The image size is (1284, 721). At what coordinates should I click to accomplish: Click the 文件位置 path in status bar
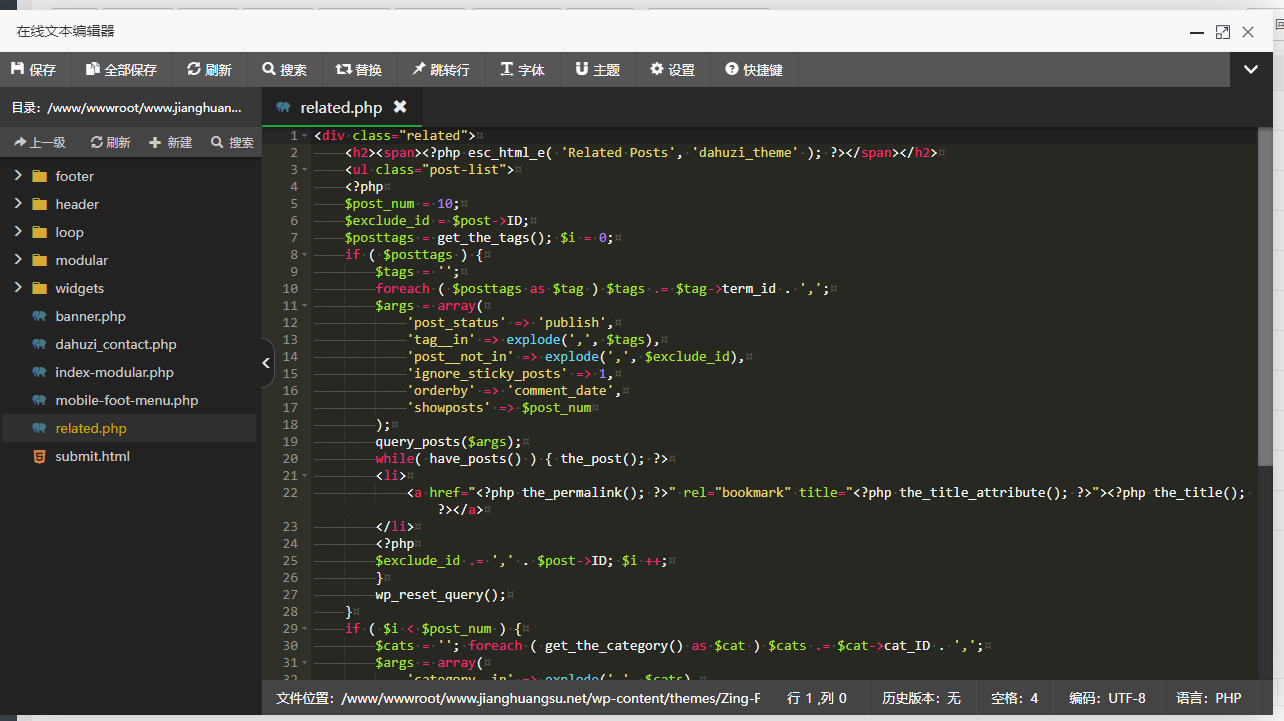[518, 698]
